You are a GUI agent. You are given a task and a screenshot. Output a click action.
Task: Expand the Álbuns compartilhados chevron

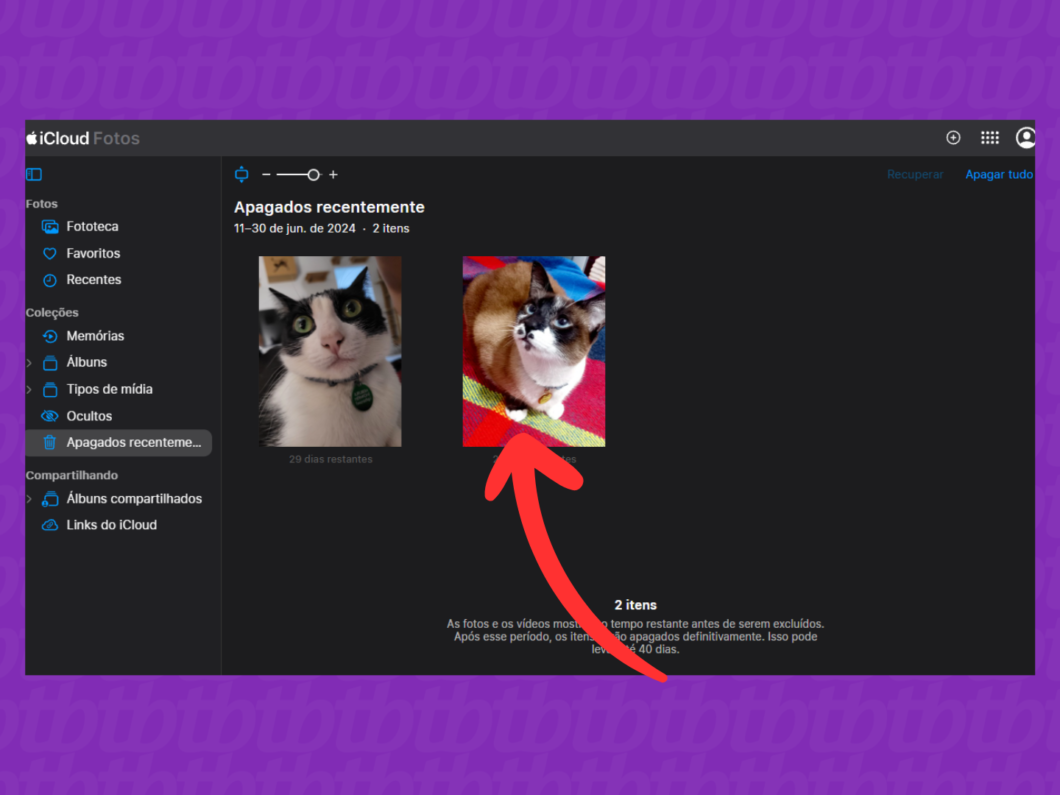click(29, 500)
